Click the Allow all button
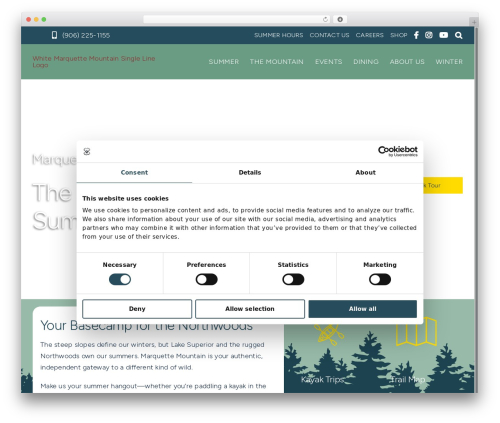 [x=363, y=309]
